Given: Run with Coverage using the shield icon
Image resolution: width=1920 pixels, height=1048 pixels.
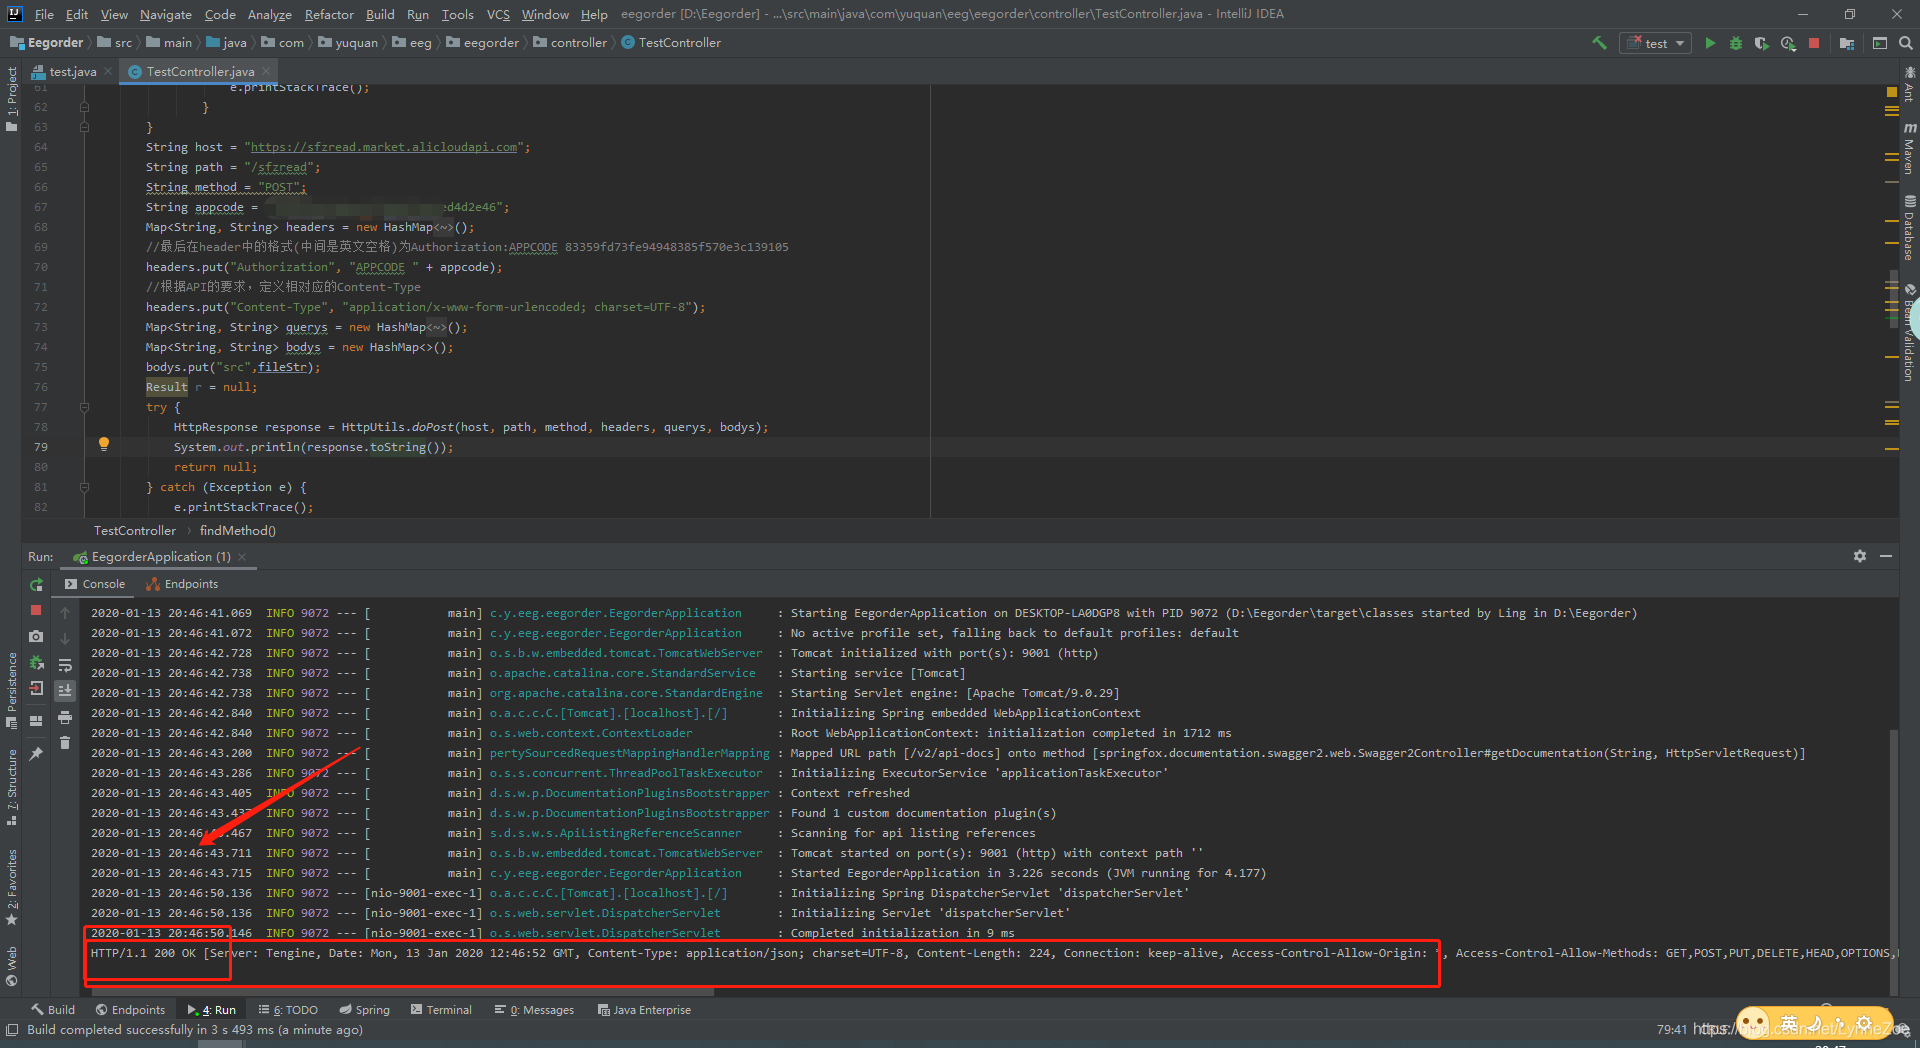Looking at the screenshot, I should (1762, 43).
